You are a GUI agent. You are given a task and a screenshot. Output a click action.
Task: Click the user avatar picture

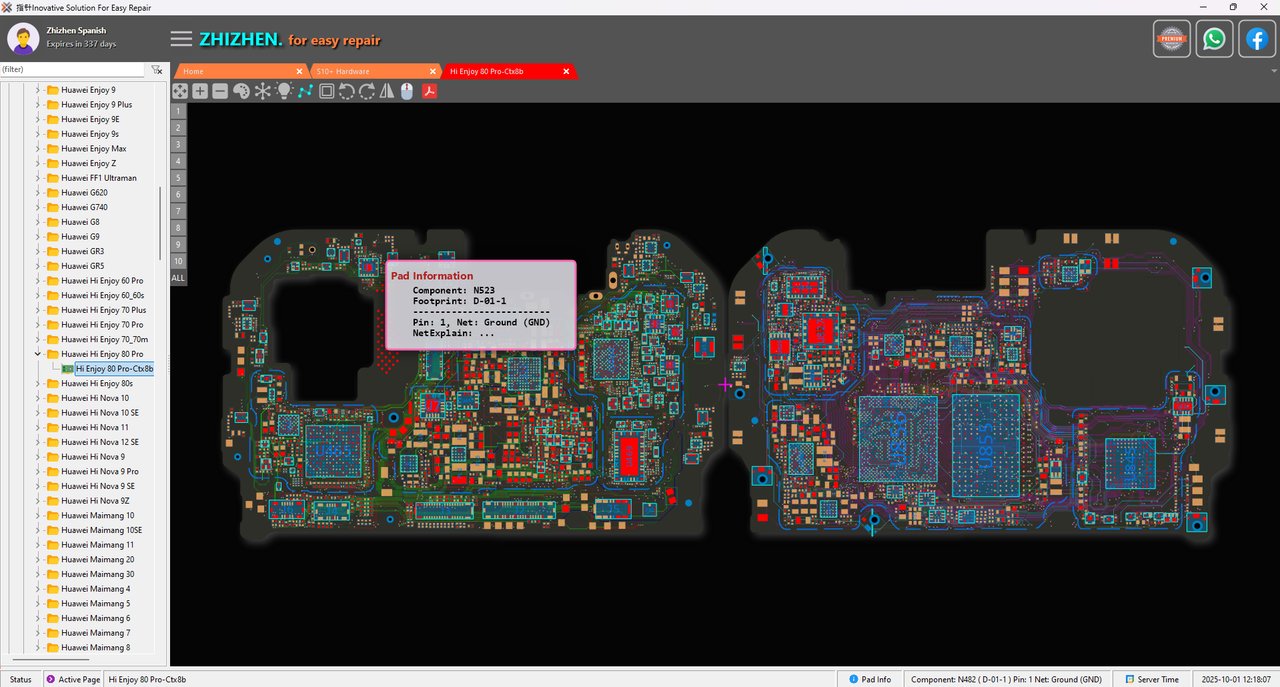(x=23, y=38)
